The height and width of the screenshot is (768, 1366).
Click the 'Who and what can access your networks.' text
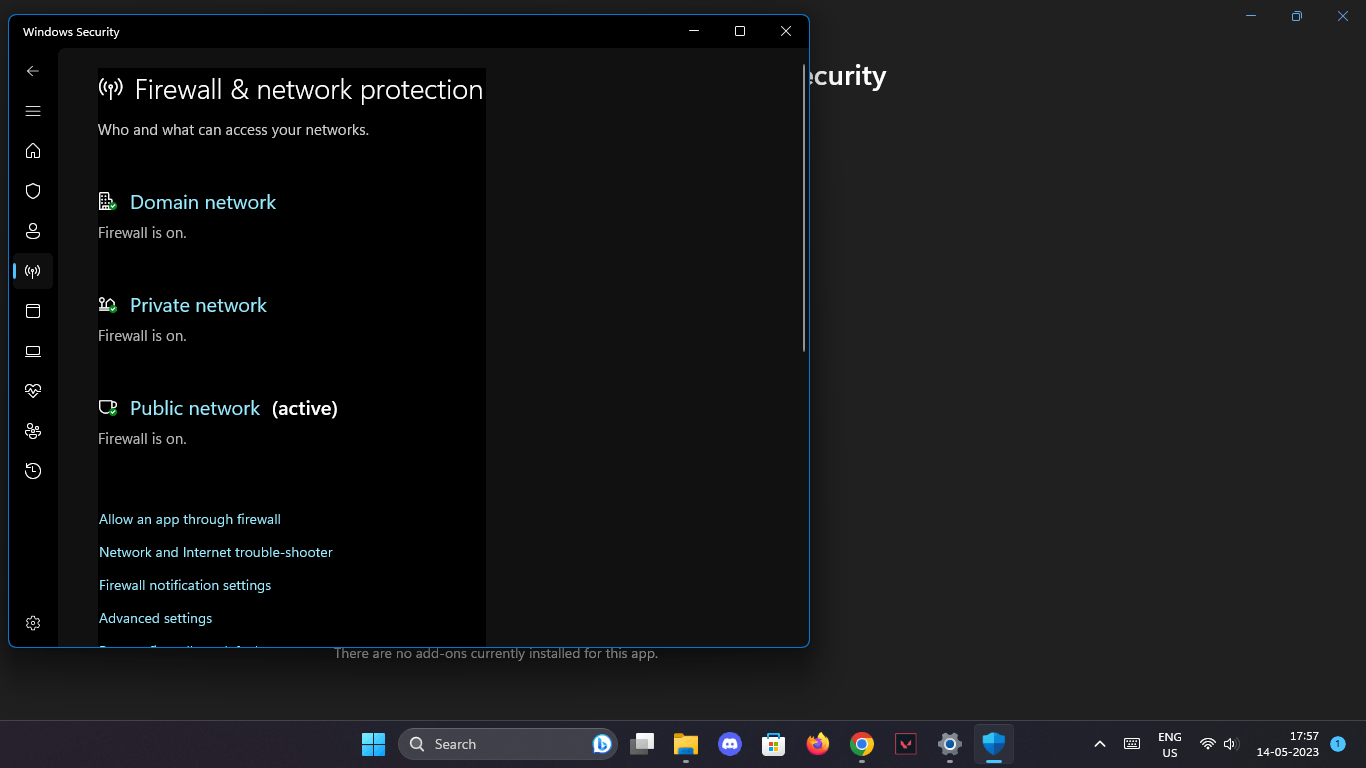(233, 130)
